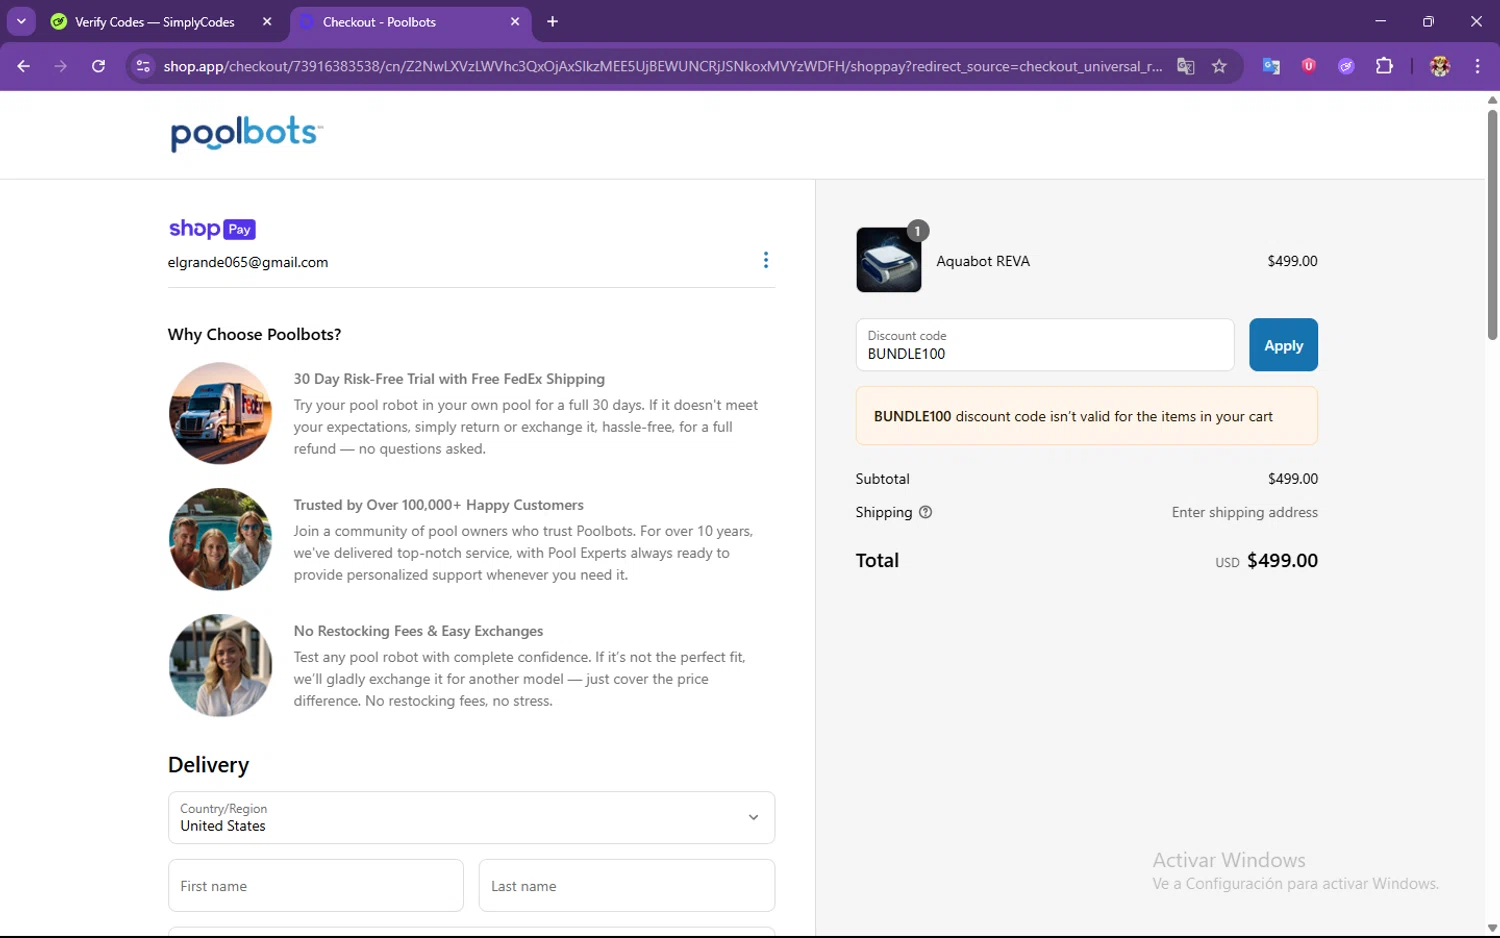Click the Discount code input field
1500x938 pixels.
pos(1045,345)
